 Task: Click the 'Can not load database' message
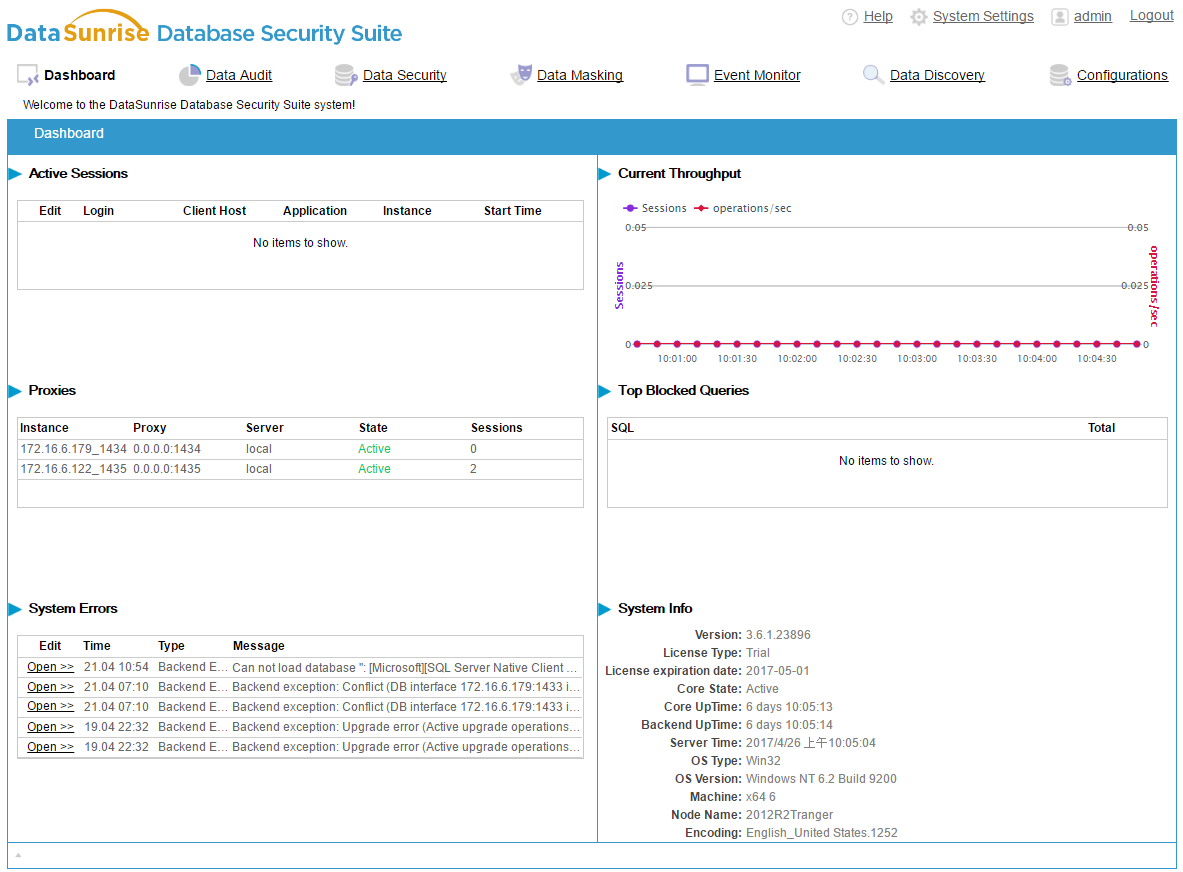click(x=405, y=668)
